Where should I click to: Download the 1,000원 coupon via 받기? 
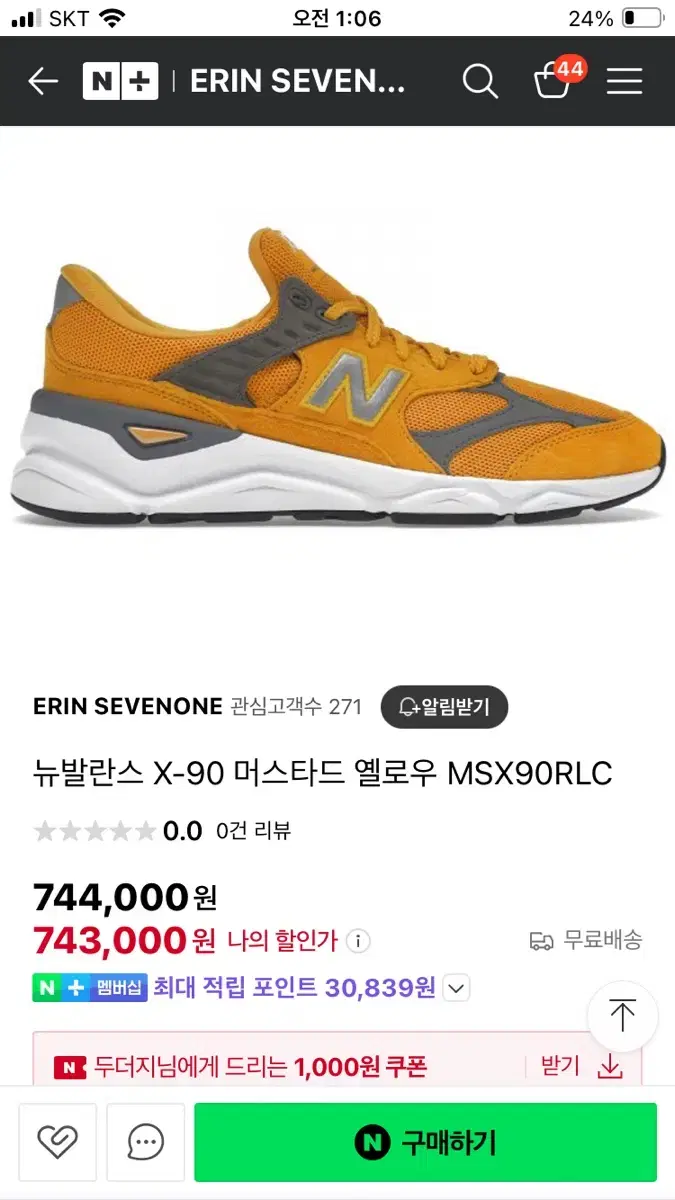pyautogui.click(x=582, y=1066)
